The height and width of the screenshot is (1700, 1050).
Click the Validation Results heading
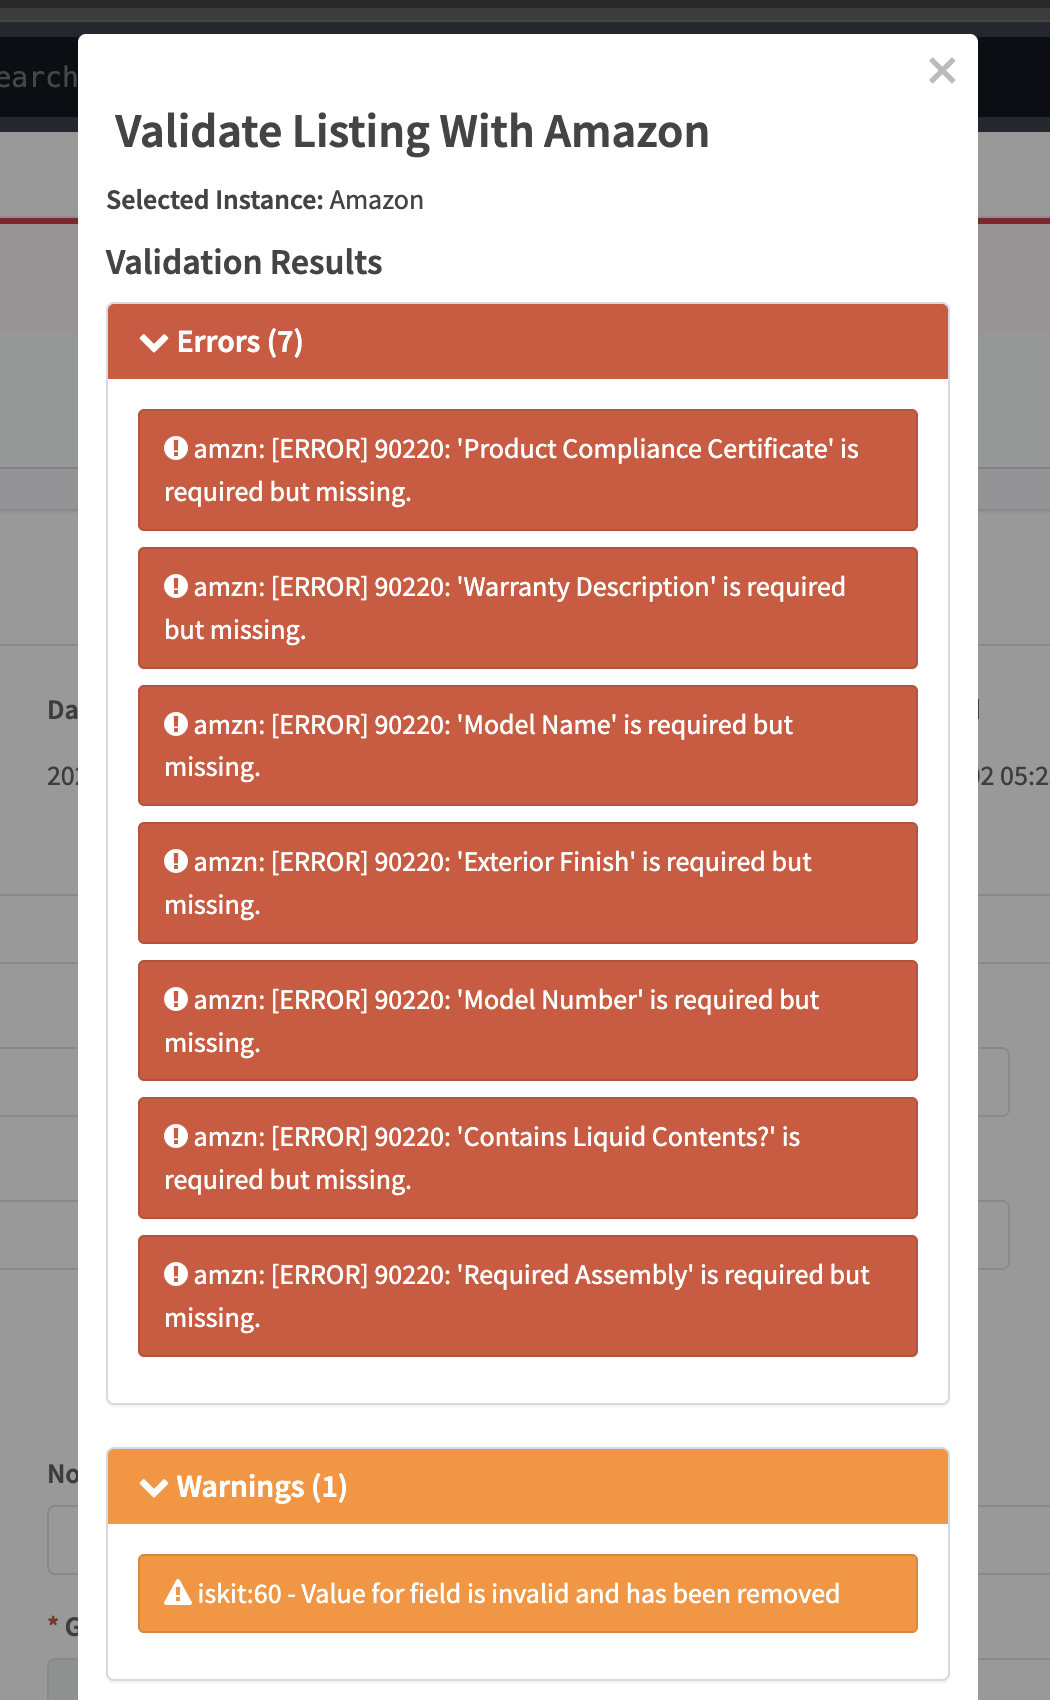244,262
